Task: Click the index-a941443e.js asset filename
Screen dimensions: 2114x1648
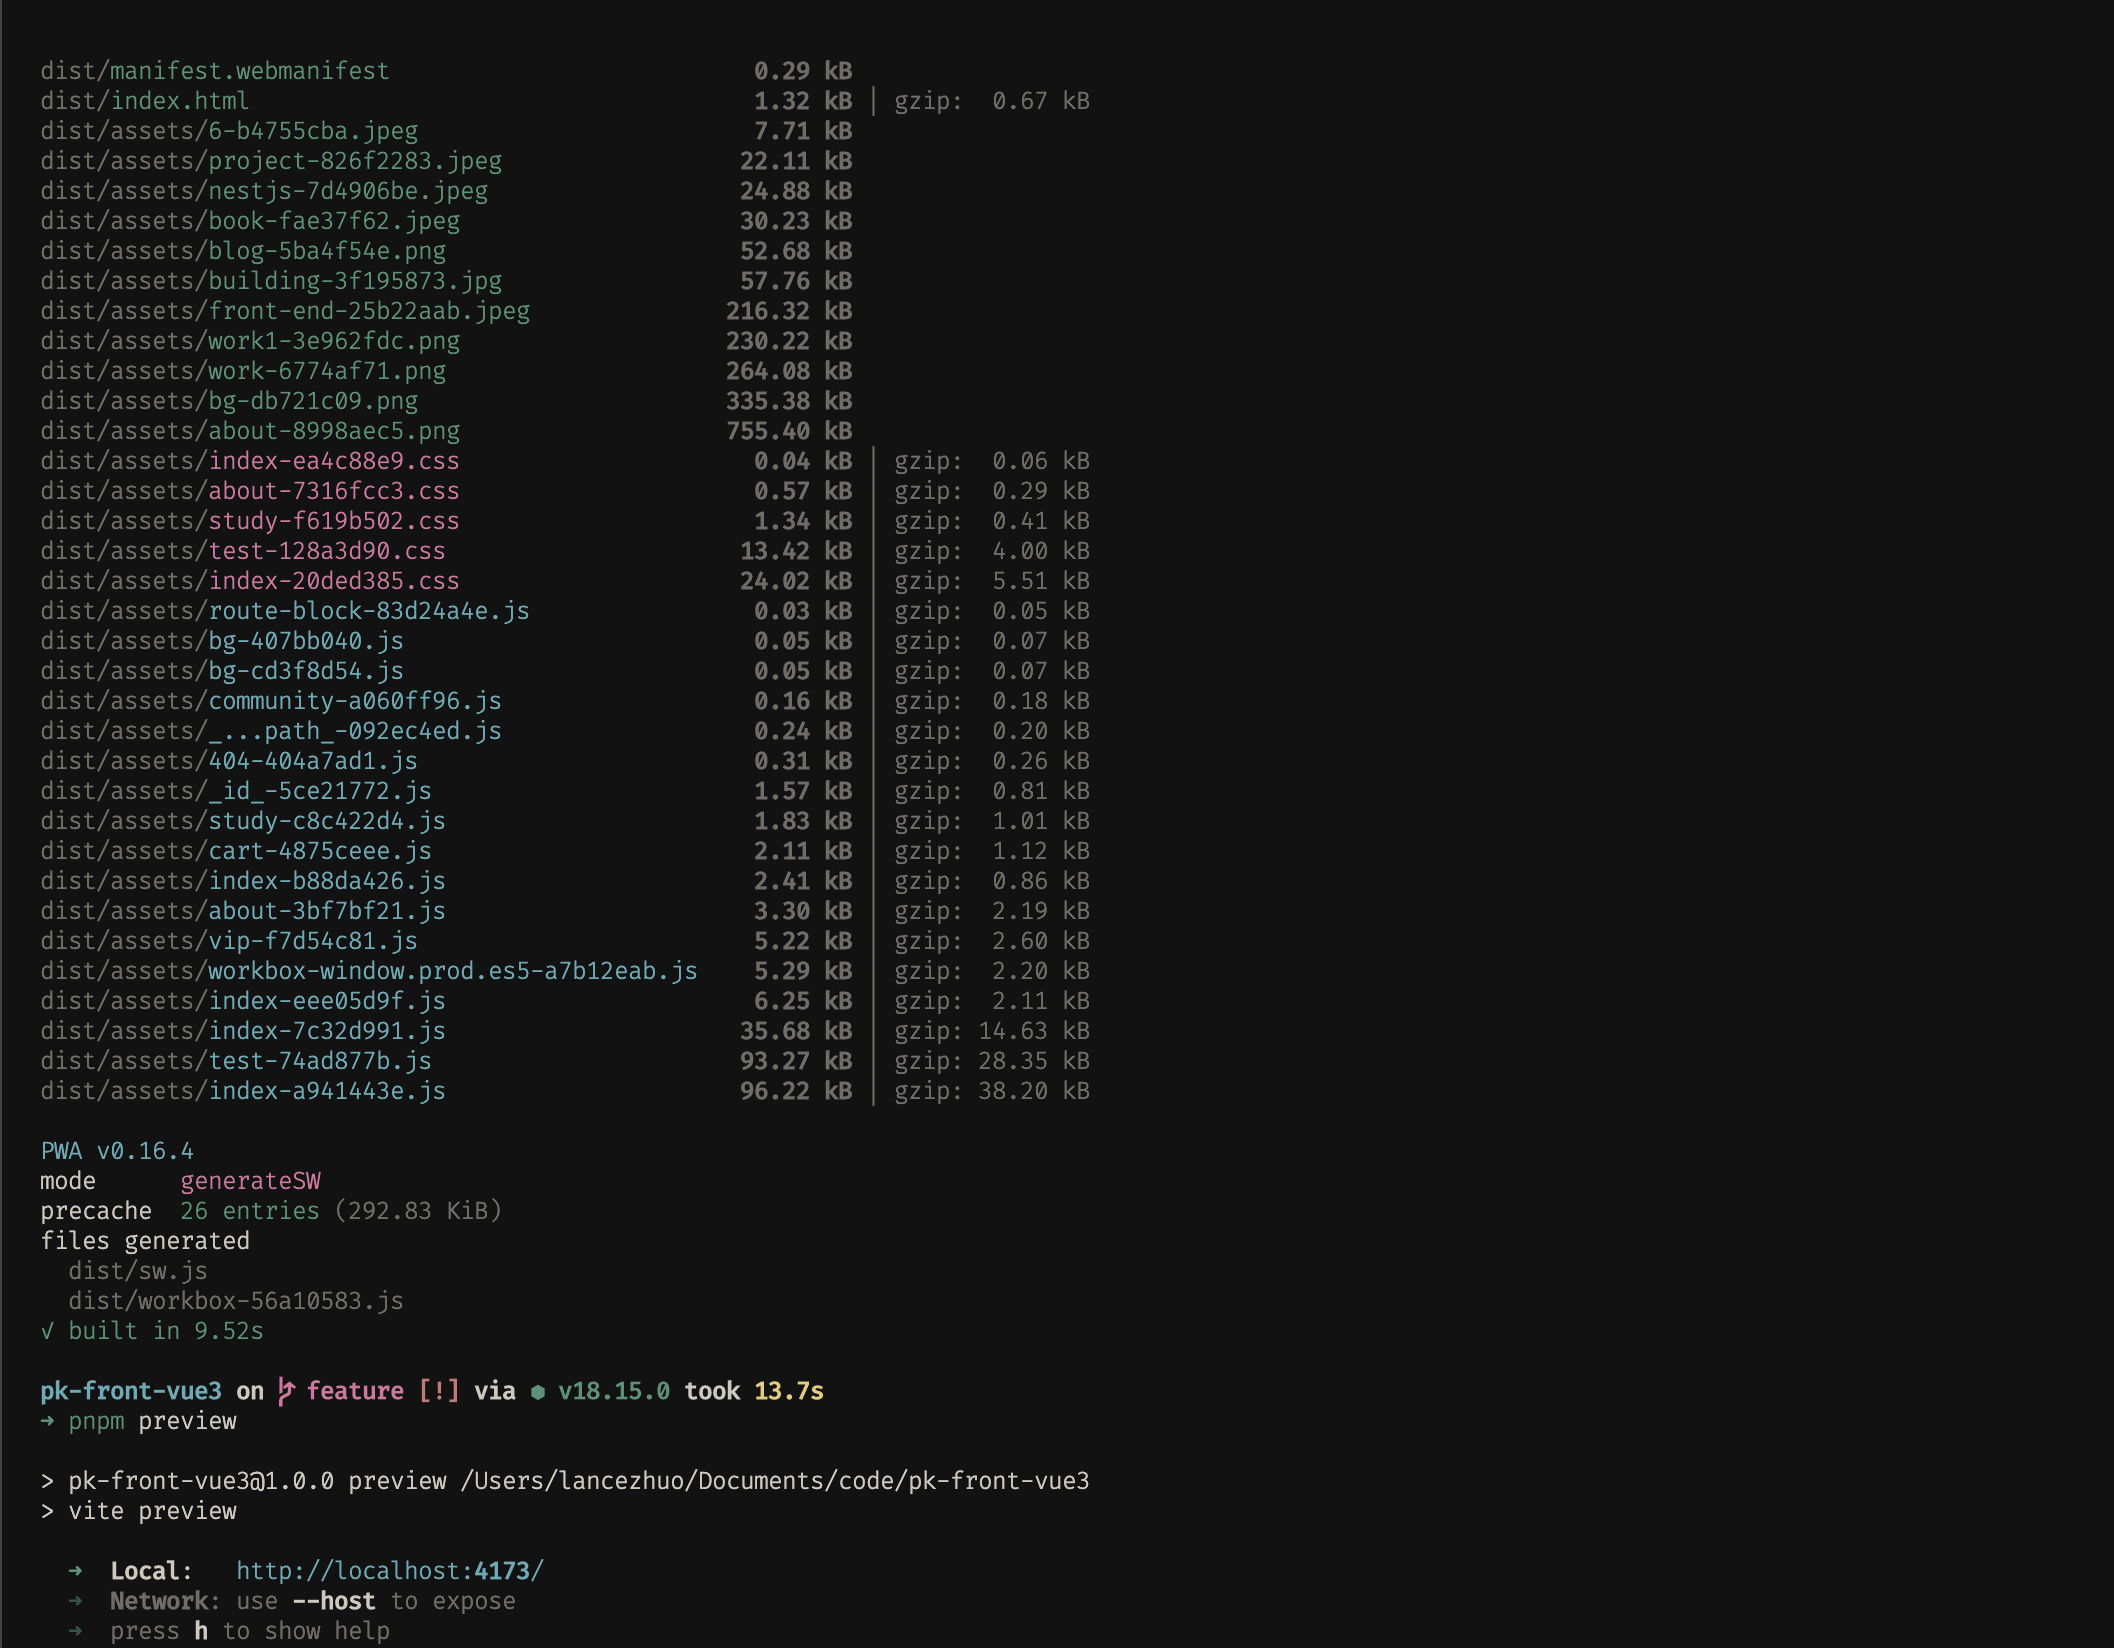Action: click(x=326, y=1091)
